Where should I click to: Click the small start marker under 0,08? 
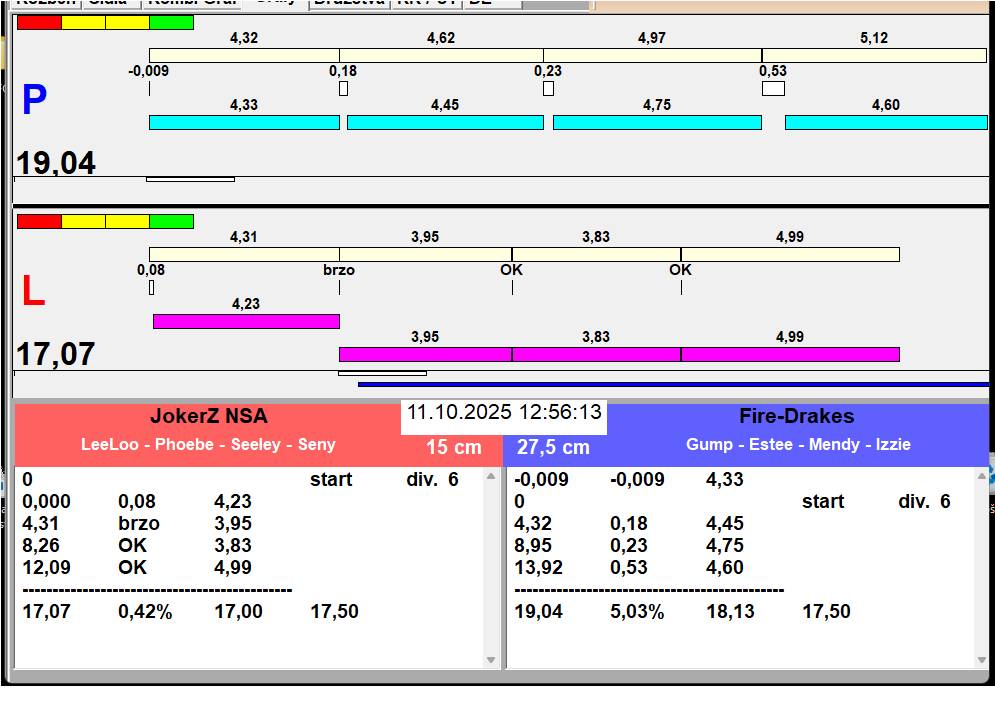click(x=151, y=287)
